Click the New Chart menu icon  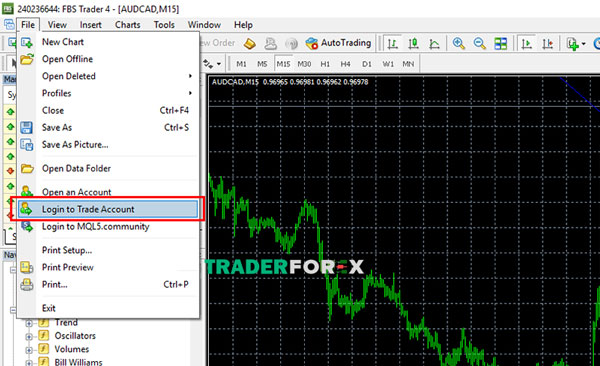[x=27, y=42]
